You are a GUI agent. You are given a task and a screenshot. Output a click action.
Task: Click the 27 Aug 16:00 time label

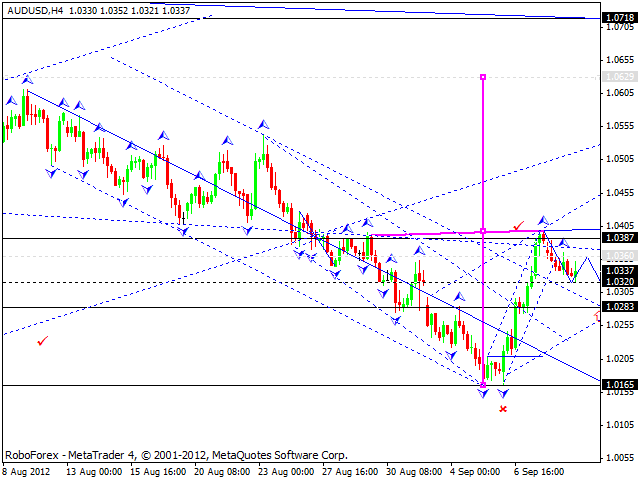(x=351, y=472)
